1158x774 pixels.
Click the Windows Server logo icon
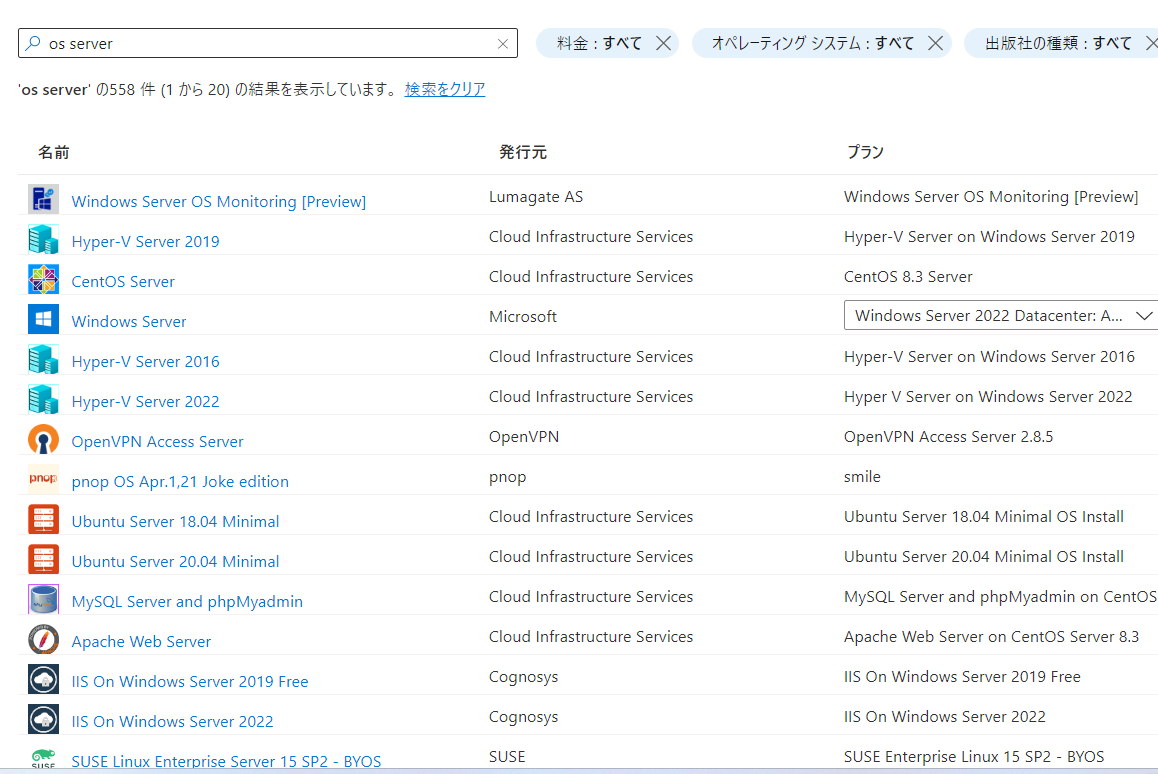coord(44,319)
